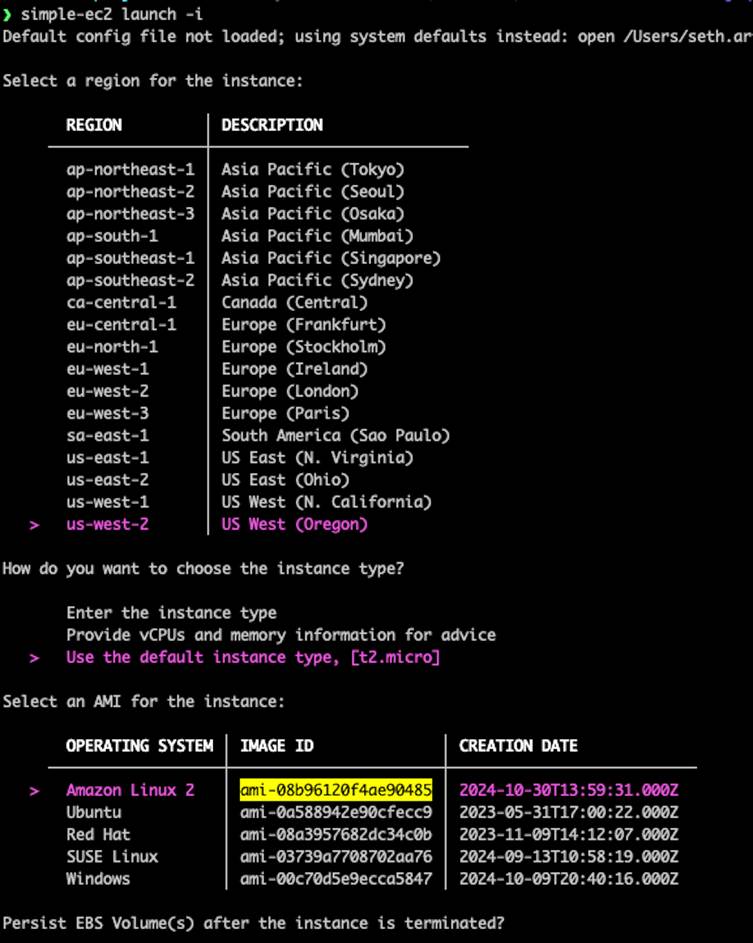
Task: Click the US East (N. Virginia) description
Action: pos(318,458)
